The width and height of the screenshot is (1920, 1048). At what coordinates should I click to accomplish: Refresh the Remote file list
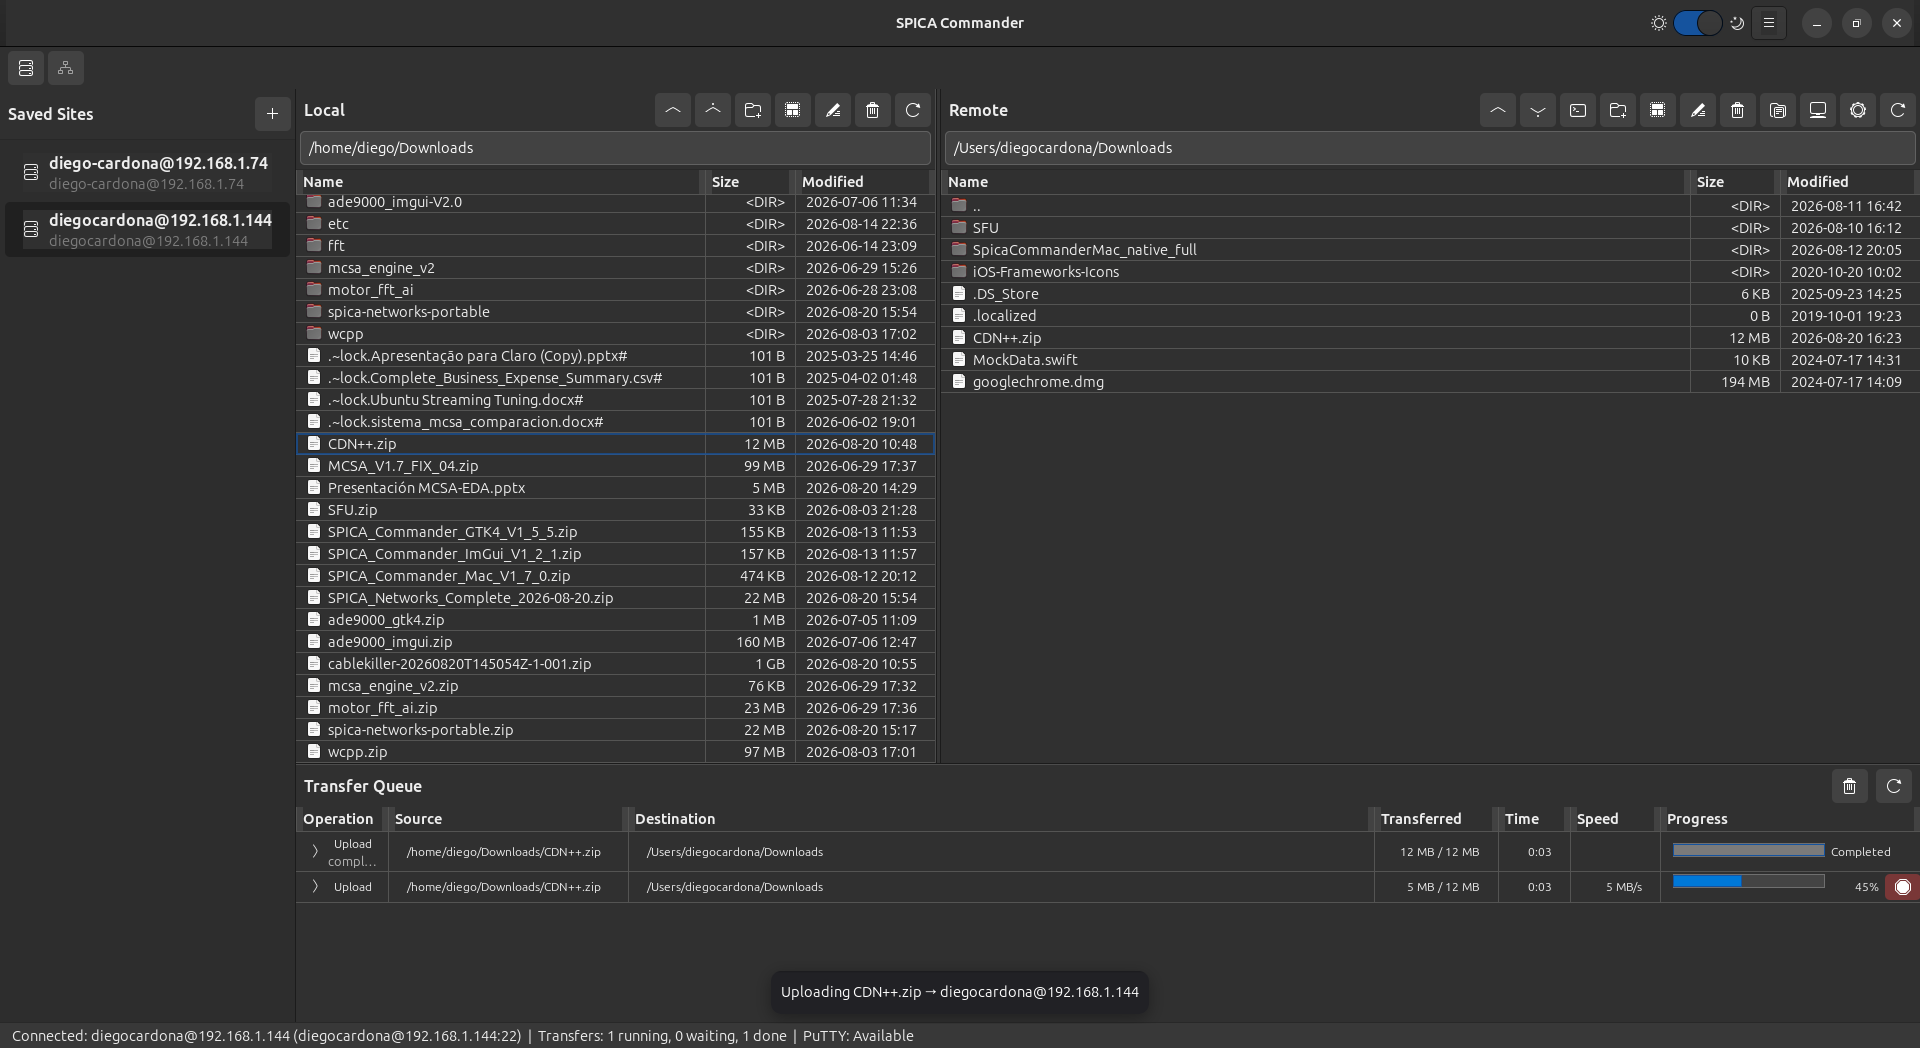pyautogui.click(x=1898, y=110)
